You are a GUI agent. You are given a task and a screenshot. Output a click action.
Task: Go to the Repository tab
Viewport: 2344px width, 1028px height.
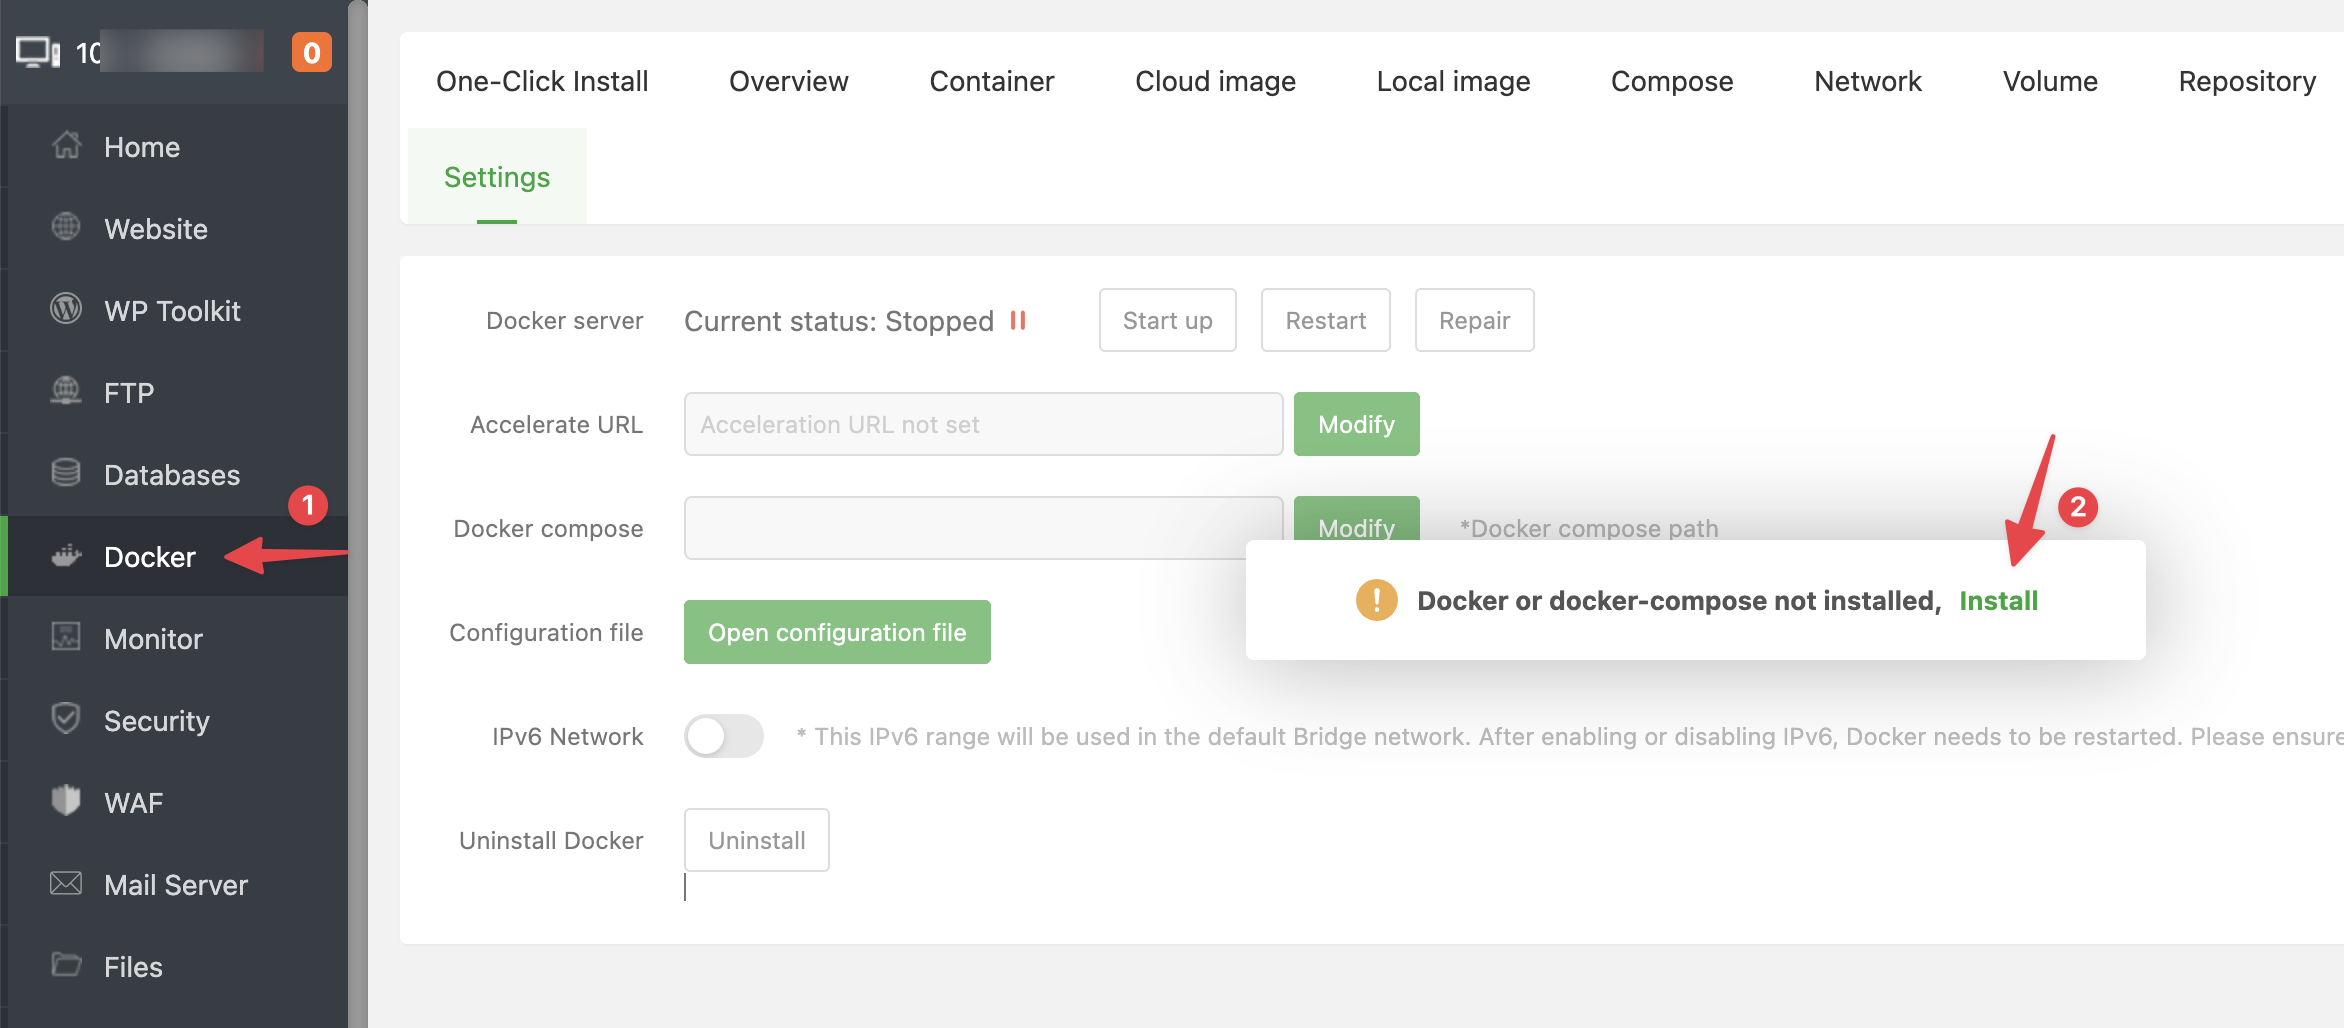pyautogui.click(x=2247, y=81)
